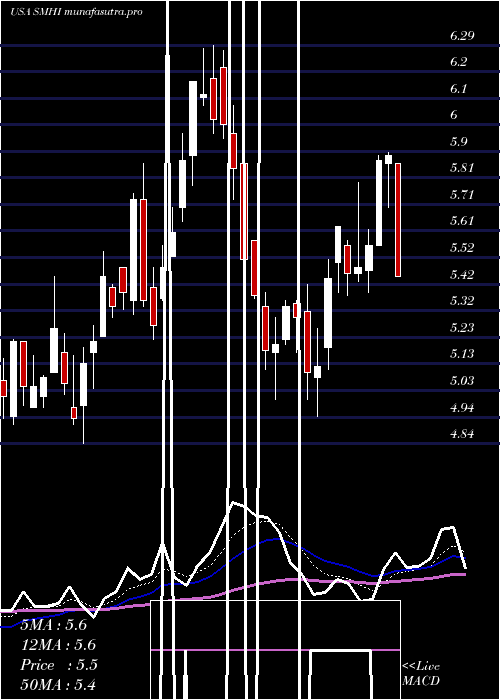Click the 5.81 price axis label
Viewport: 500px width, 700px height.
(462, 168)
